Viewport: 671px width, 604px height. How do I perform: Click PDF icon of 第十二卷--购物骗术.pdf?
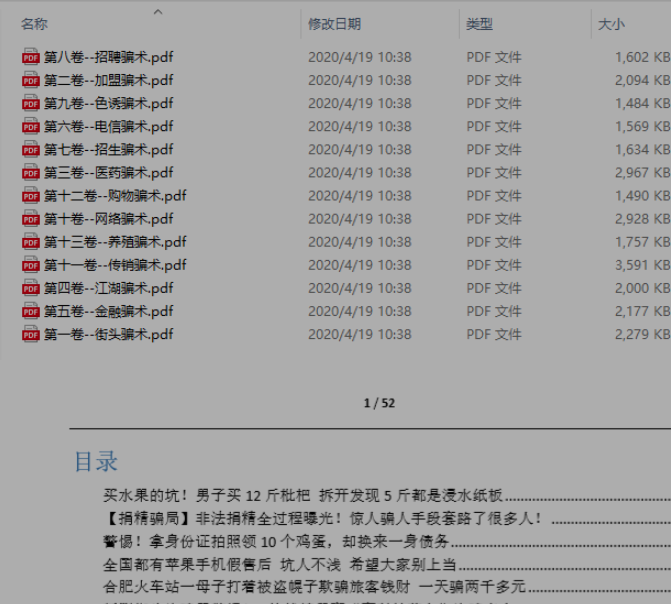point(30,196)
